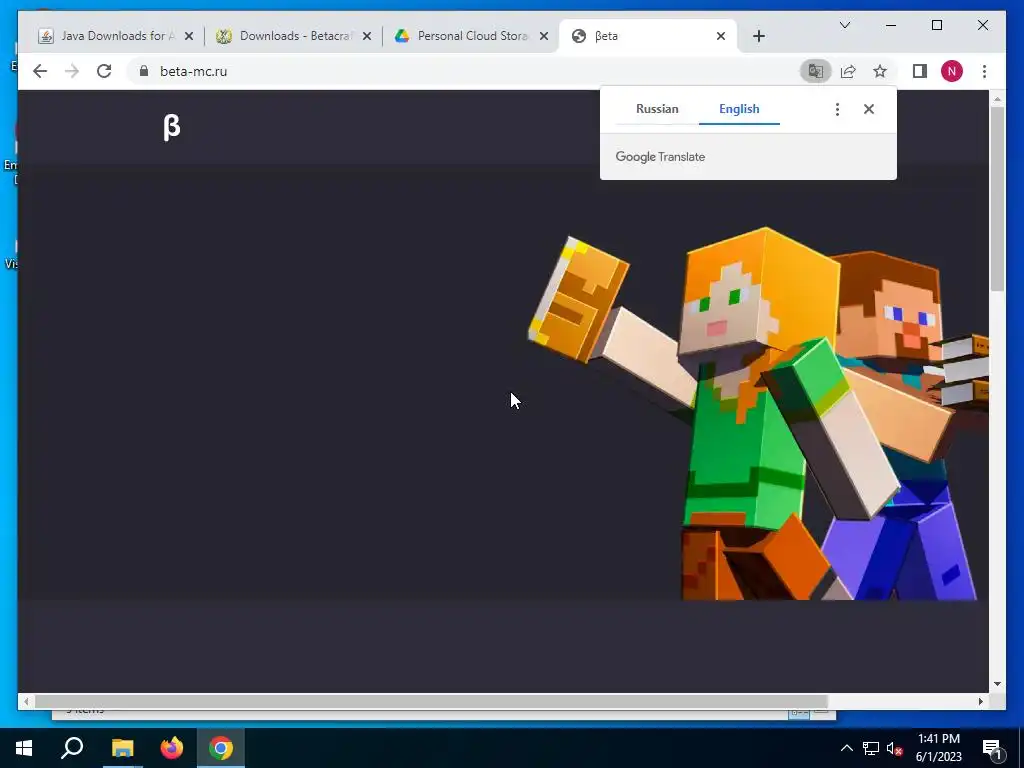This screenshot has height=768, width=1024.
Task: Open the N profile avatar menu
Action: (x=952, y=71)
